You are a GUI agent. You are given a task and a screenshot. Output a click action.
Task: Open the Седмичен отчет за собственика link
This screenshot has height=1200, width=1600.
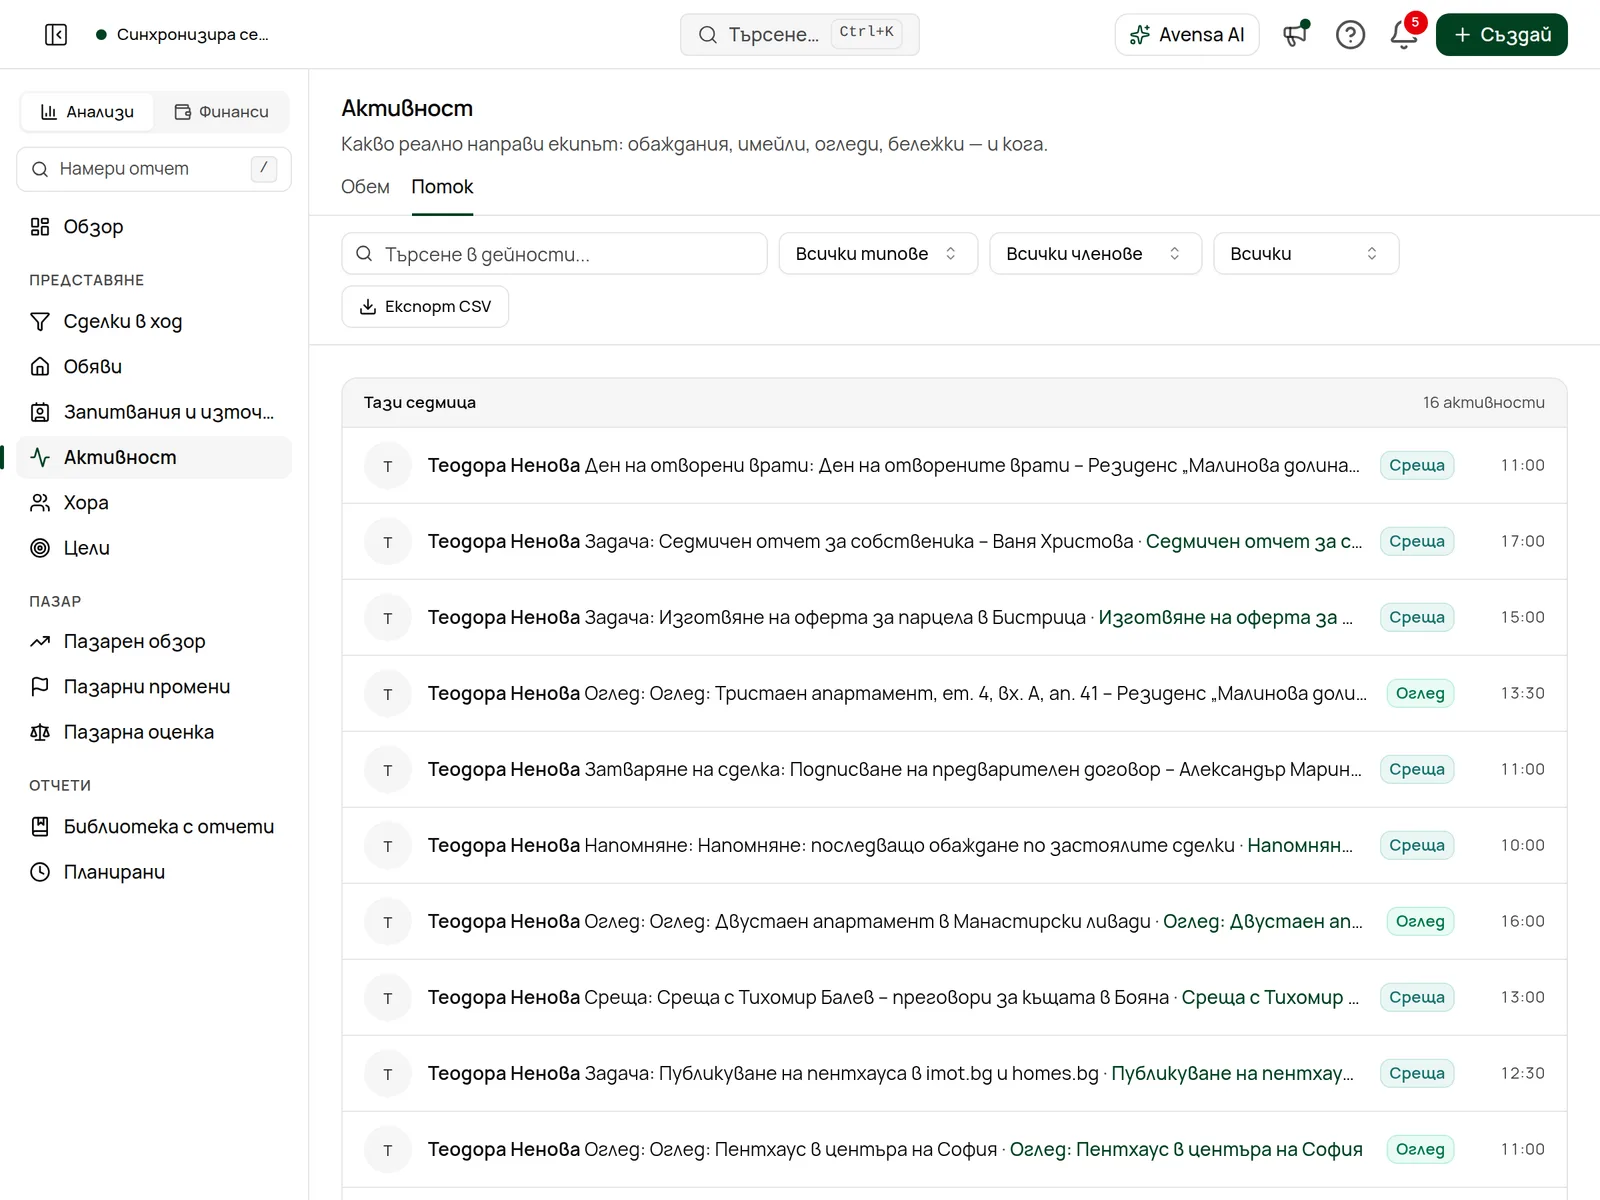[x=1254, y=542]
